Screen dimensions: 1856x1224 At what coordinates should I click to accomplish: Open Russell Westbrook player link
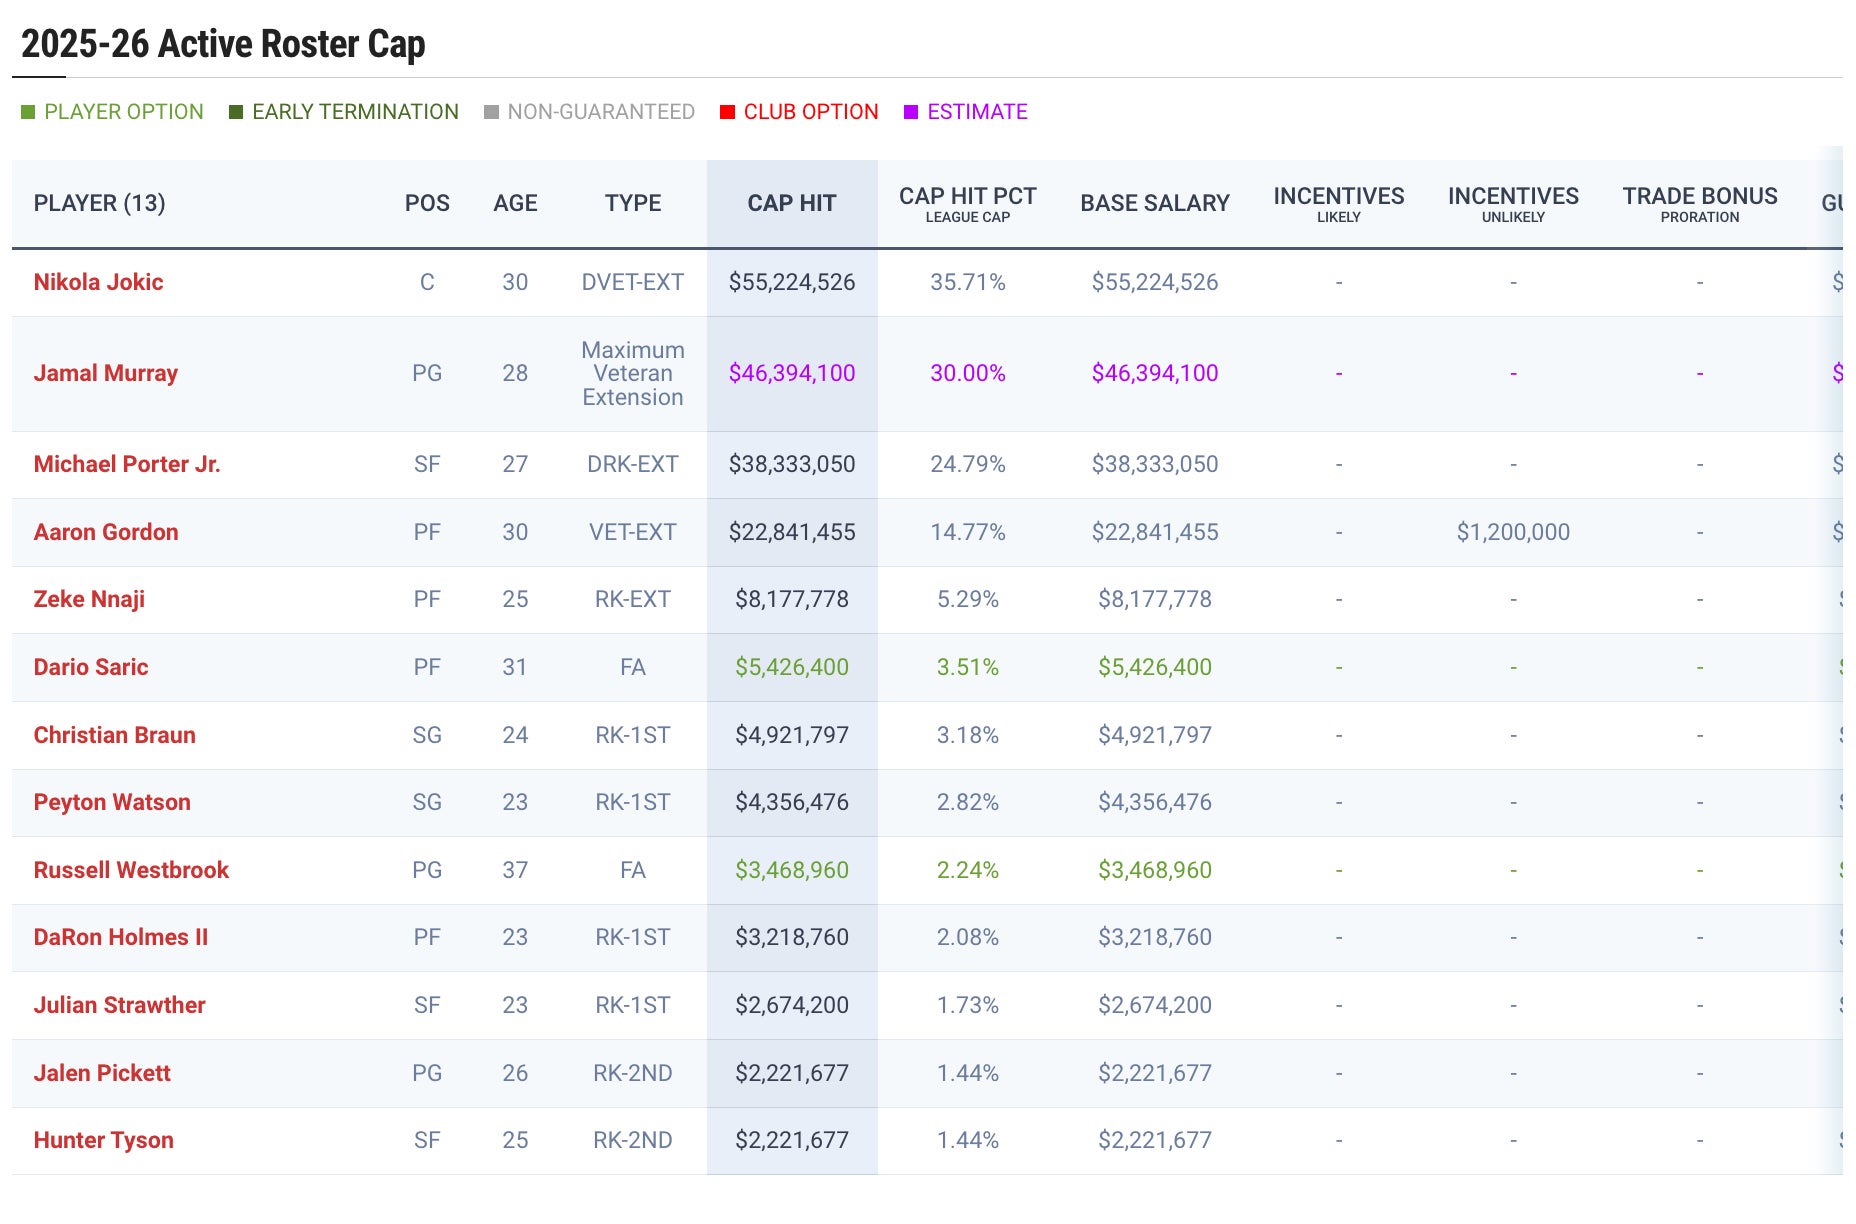point(131,870)
